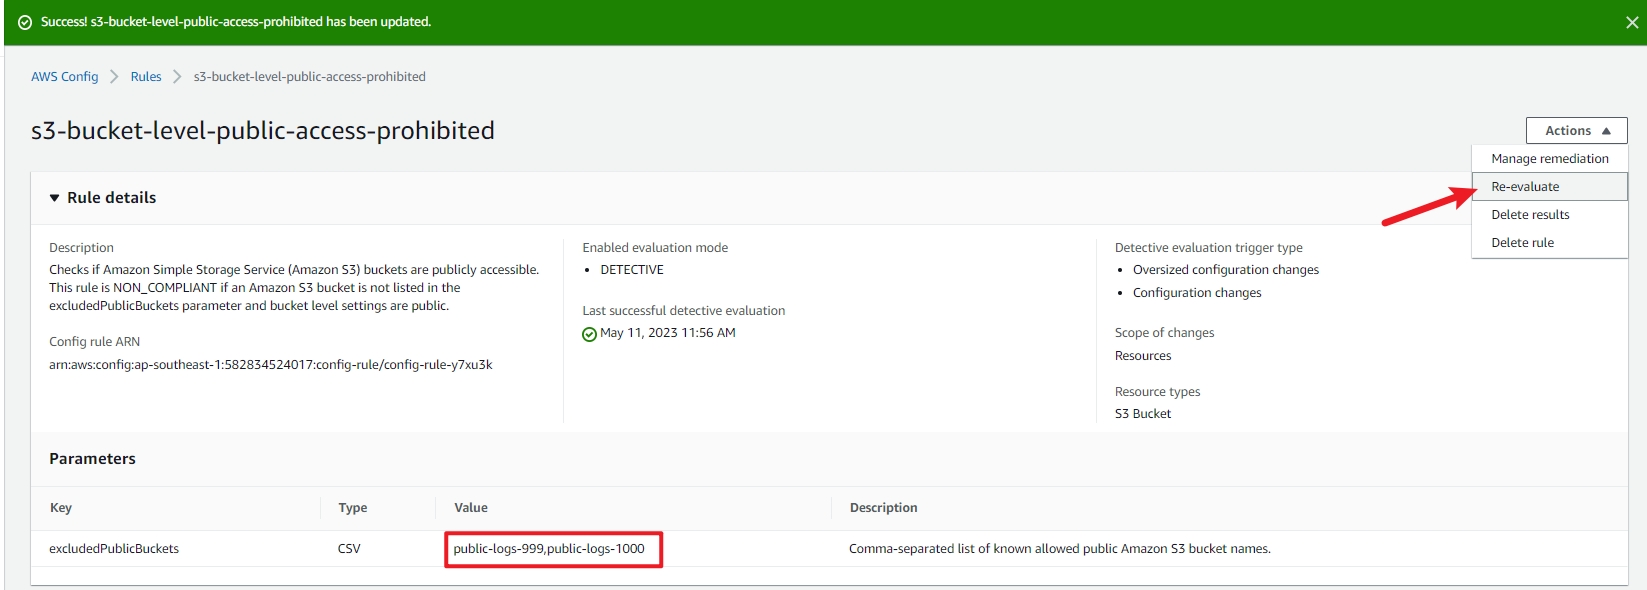The width and height of the screenshot is (1647, 590).
Task: Click the Key column header
Action: (61, 508)
